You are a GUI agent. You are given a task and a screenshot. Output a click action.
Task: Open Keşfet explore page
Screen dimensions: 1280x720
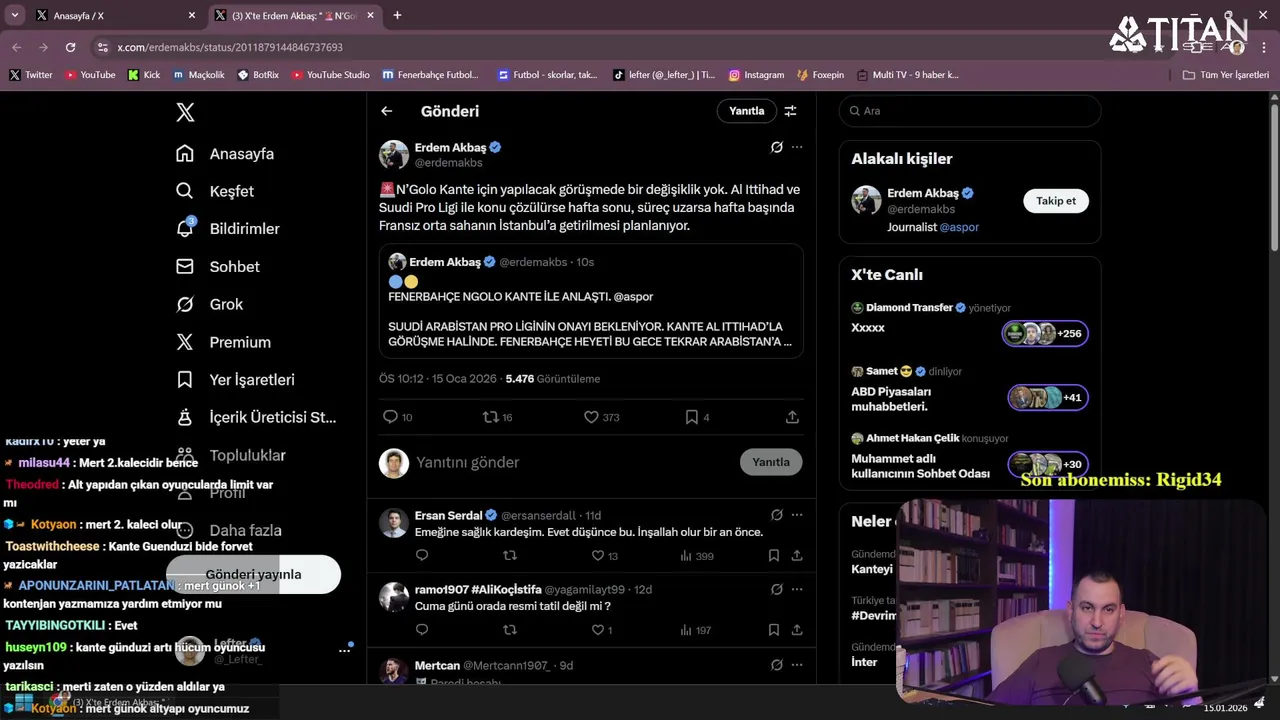coord(215,191)
